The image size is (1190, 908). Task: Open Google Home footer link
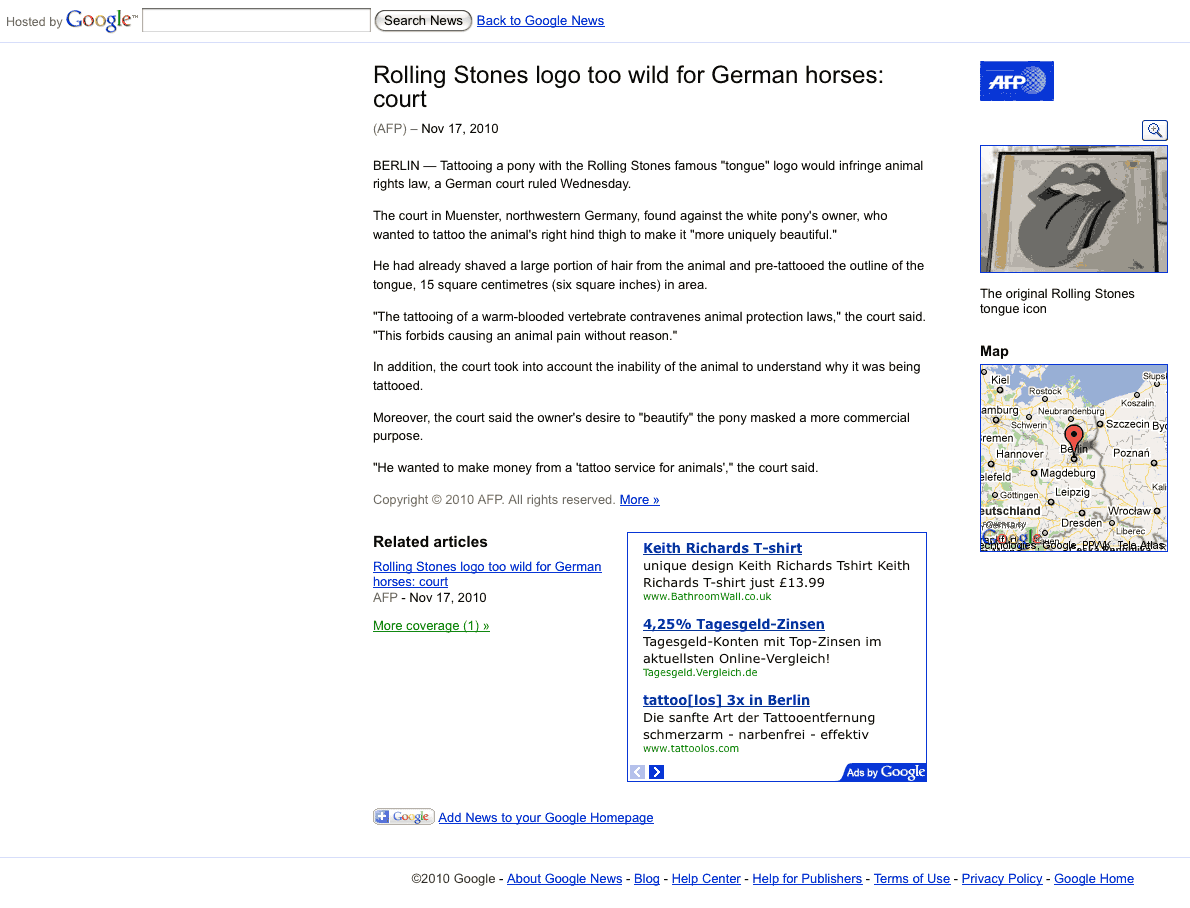[1094, 878]
